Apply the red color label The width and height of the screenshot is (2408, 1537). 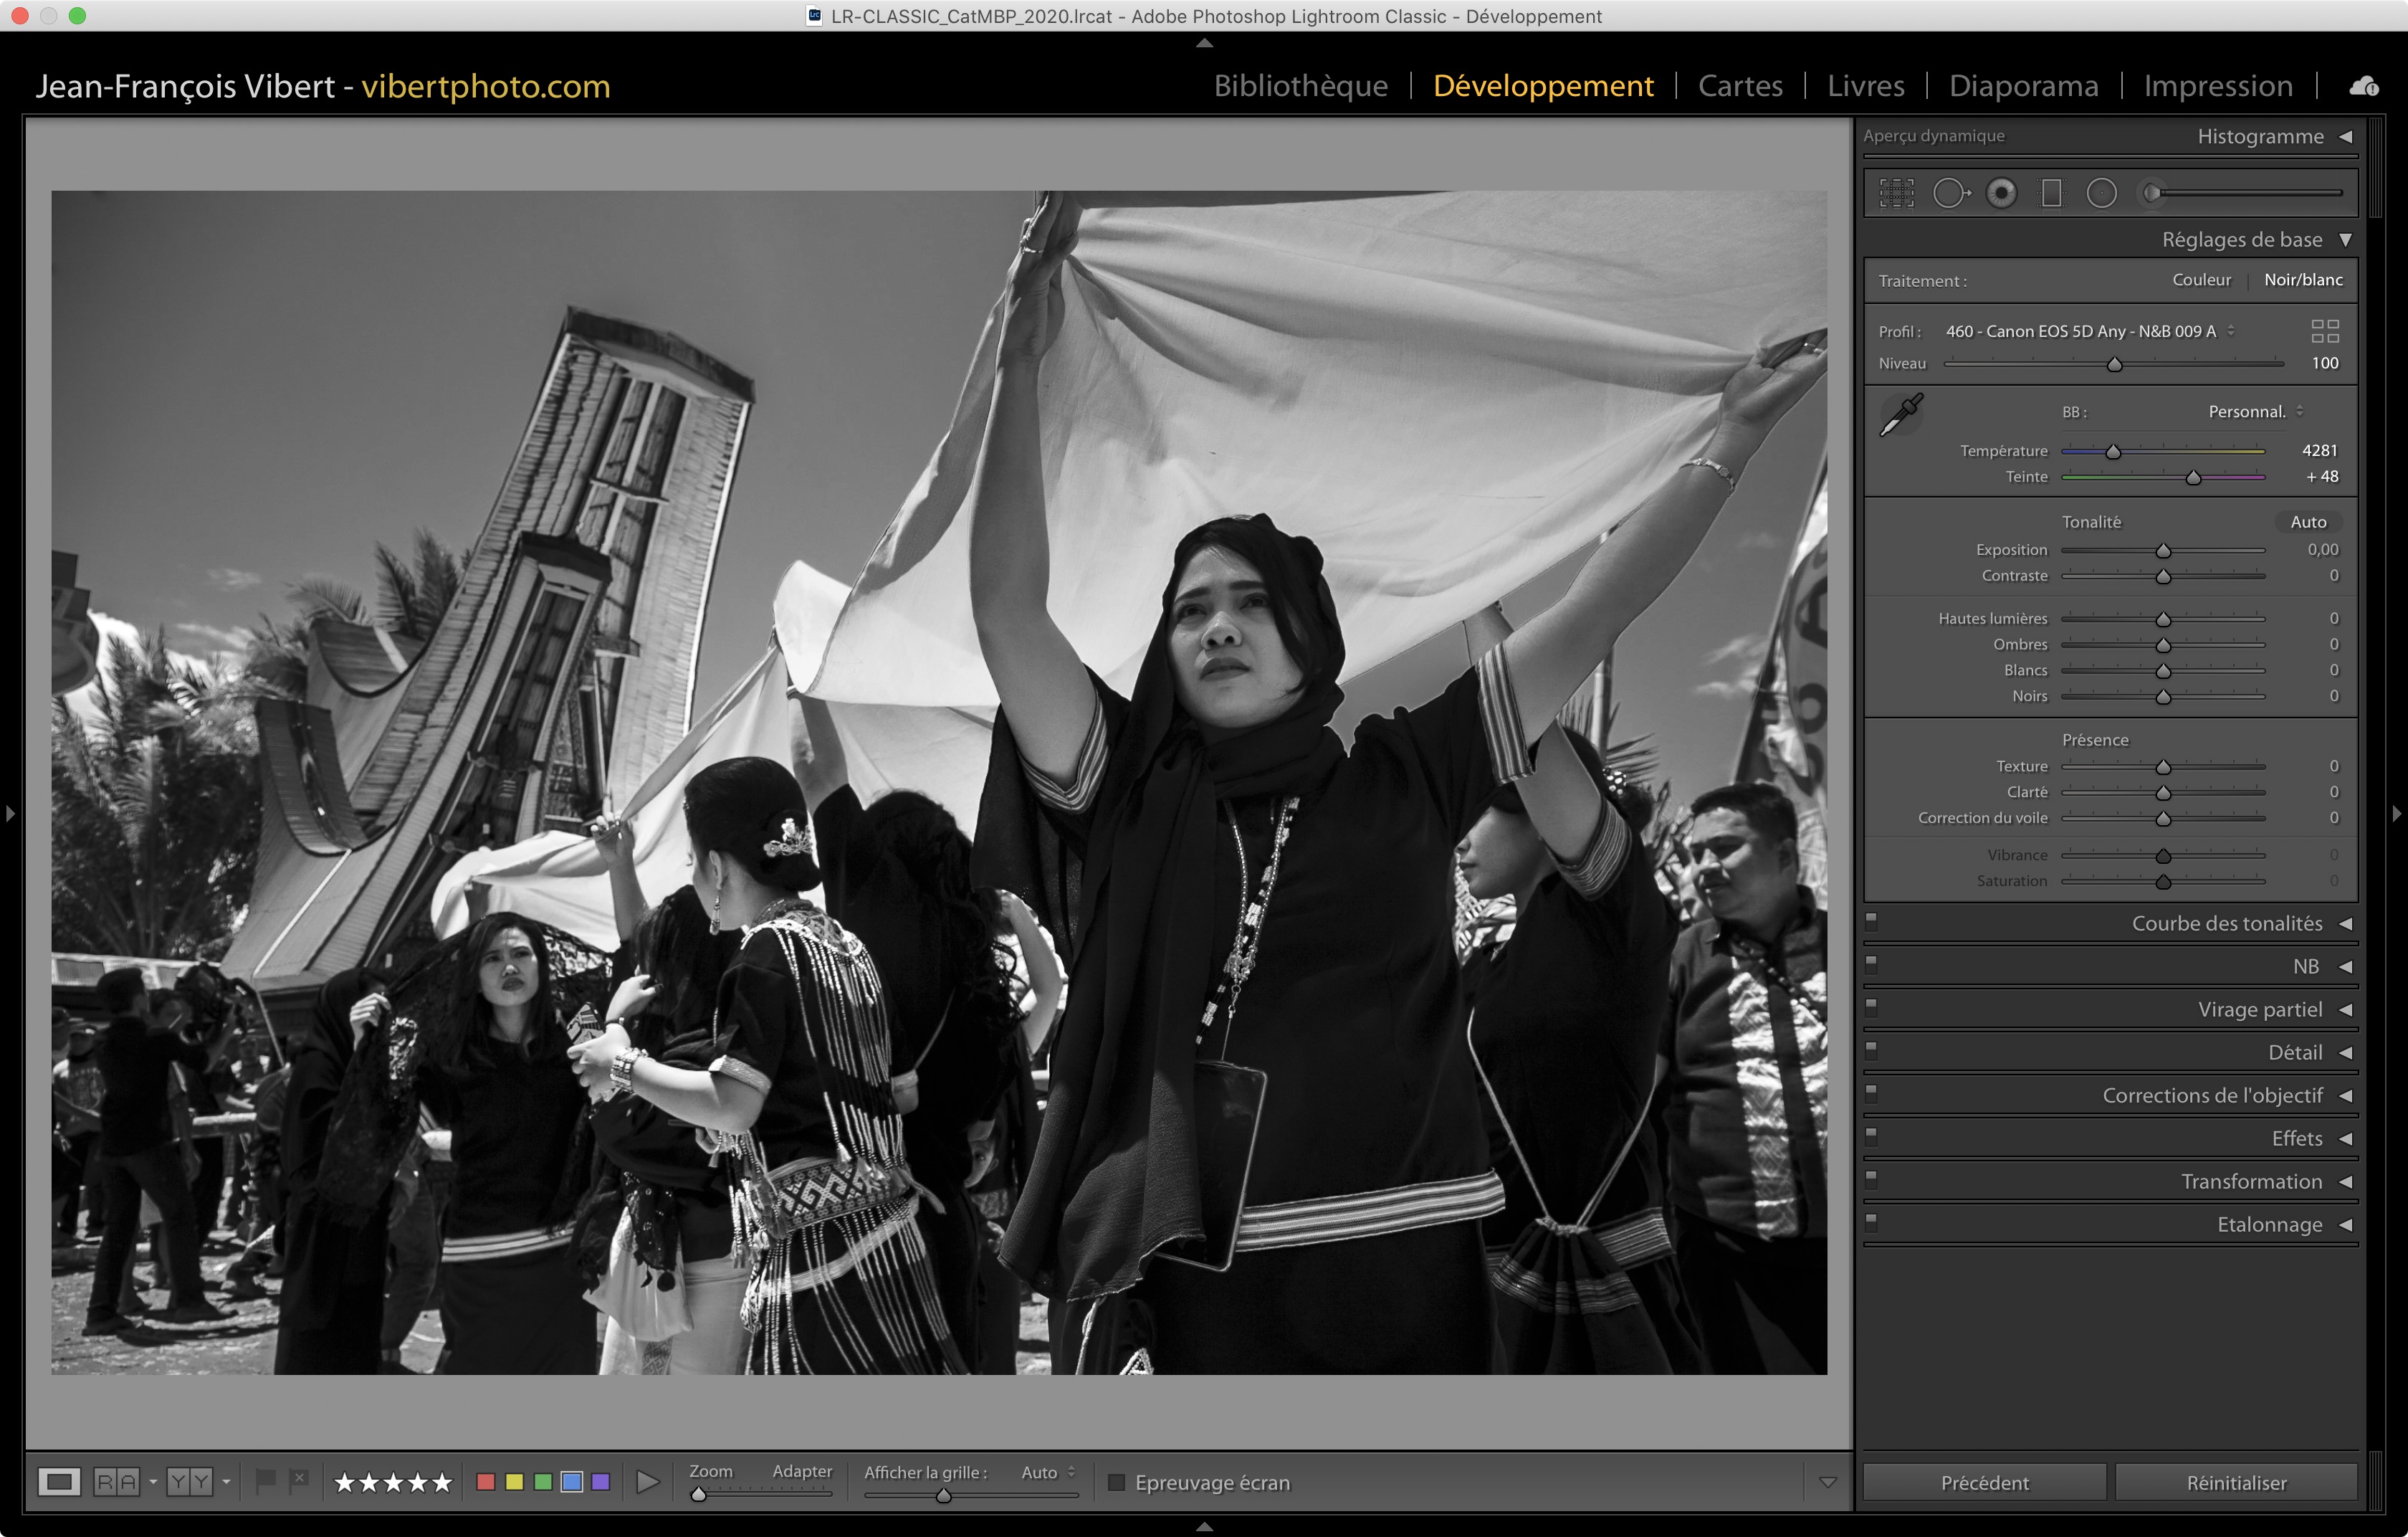[486, 1481]
